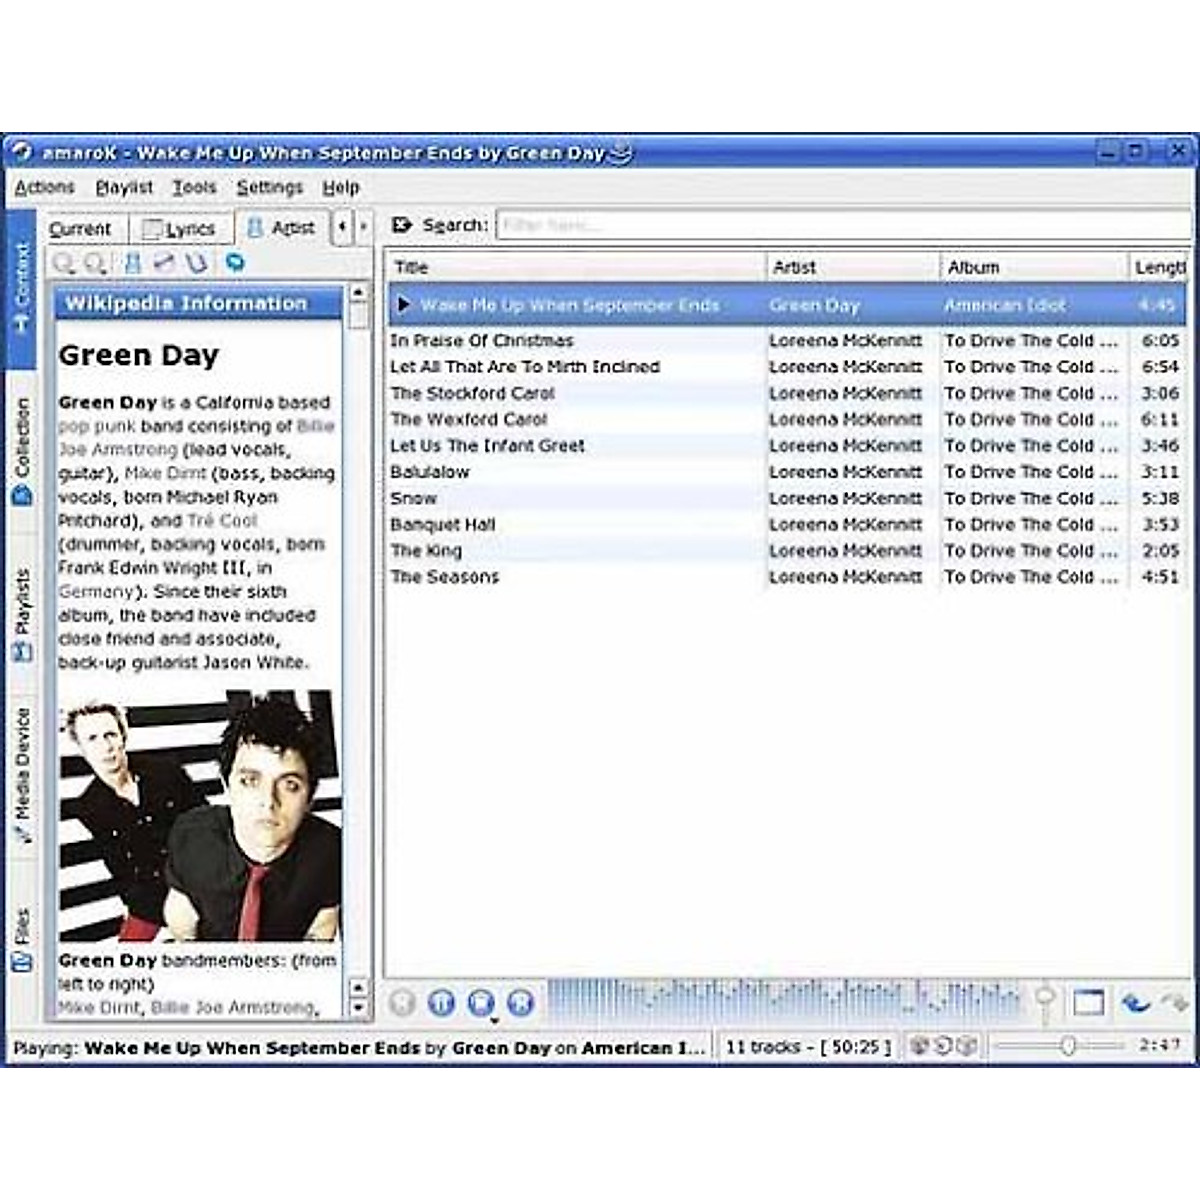The image size is (1200, 1200).
Task: Open the dropdown arrow under the play button
Action: click(495, 1019)
